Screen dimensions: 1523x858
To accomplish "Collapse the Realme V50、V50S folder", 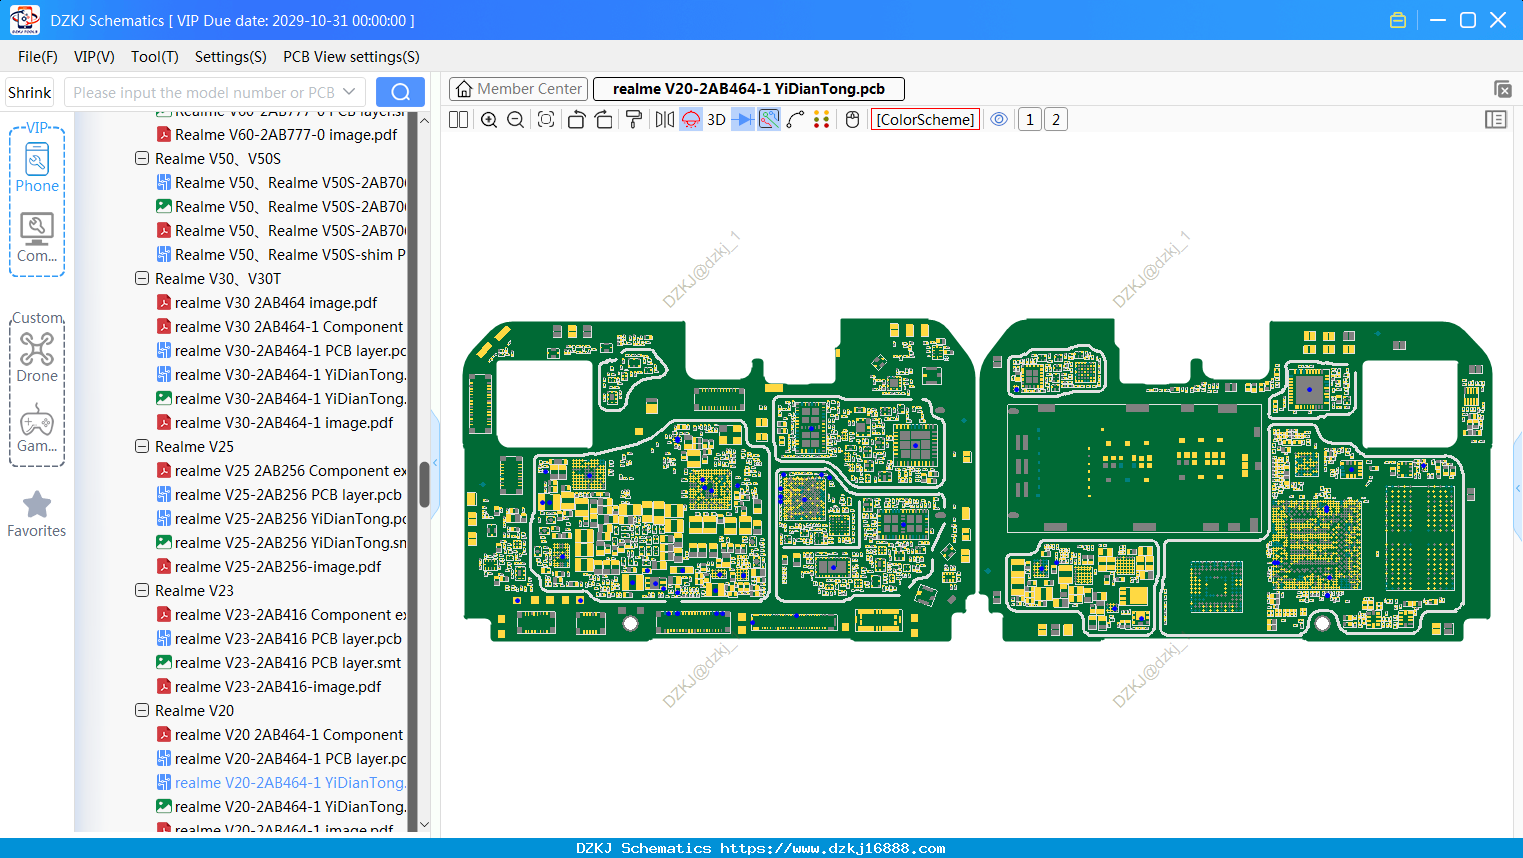I will click(142, 158).
